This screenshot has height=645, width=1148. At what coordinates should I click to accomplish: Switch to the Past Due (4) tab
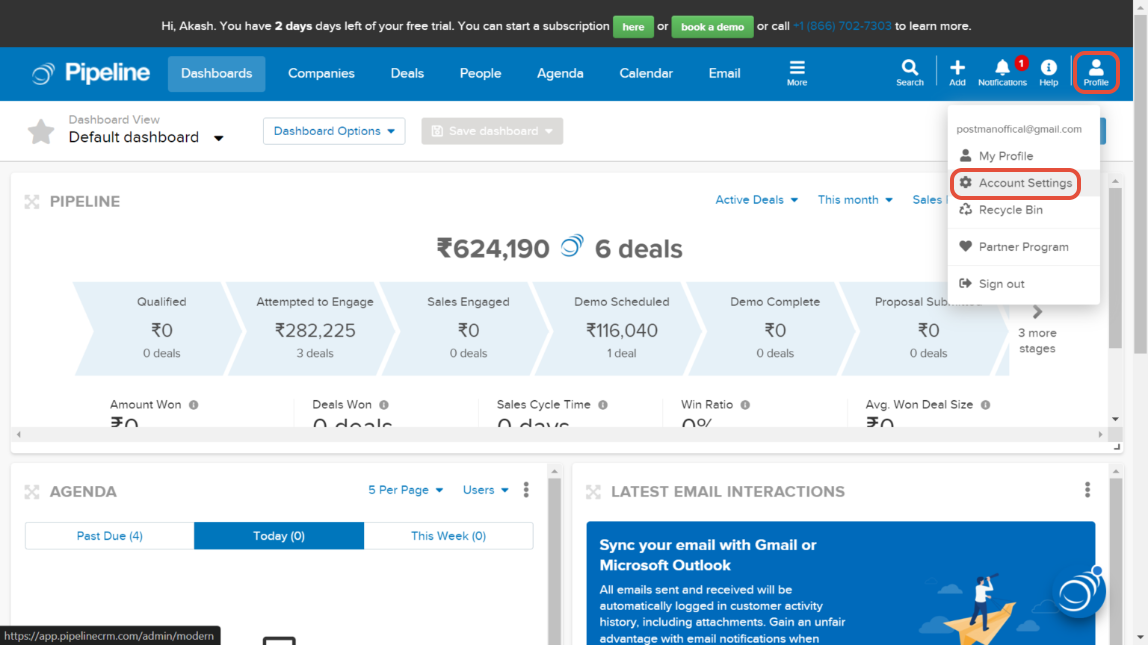[110, 536]
